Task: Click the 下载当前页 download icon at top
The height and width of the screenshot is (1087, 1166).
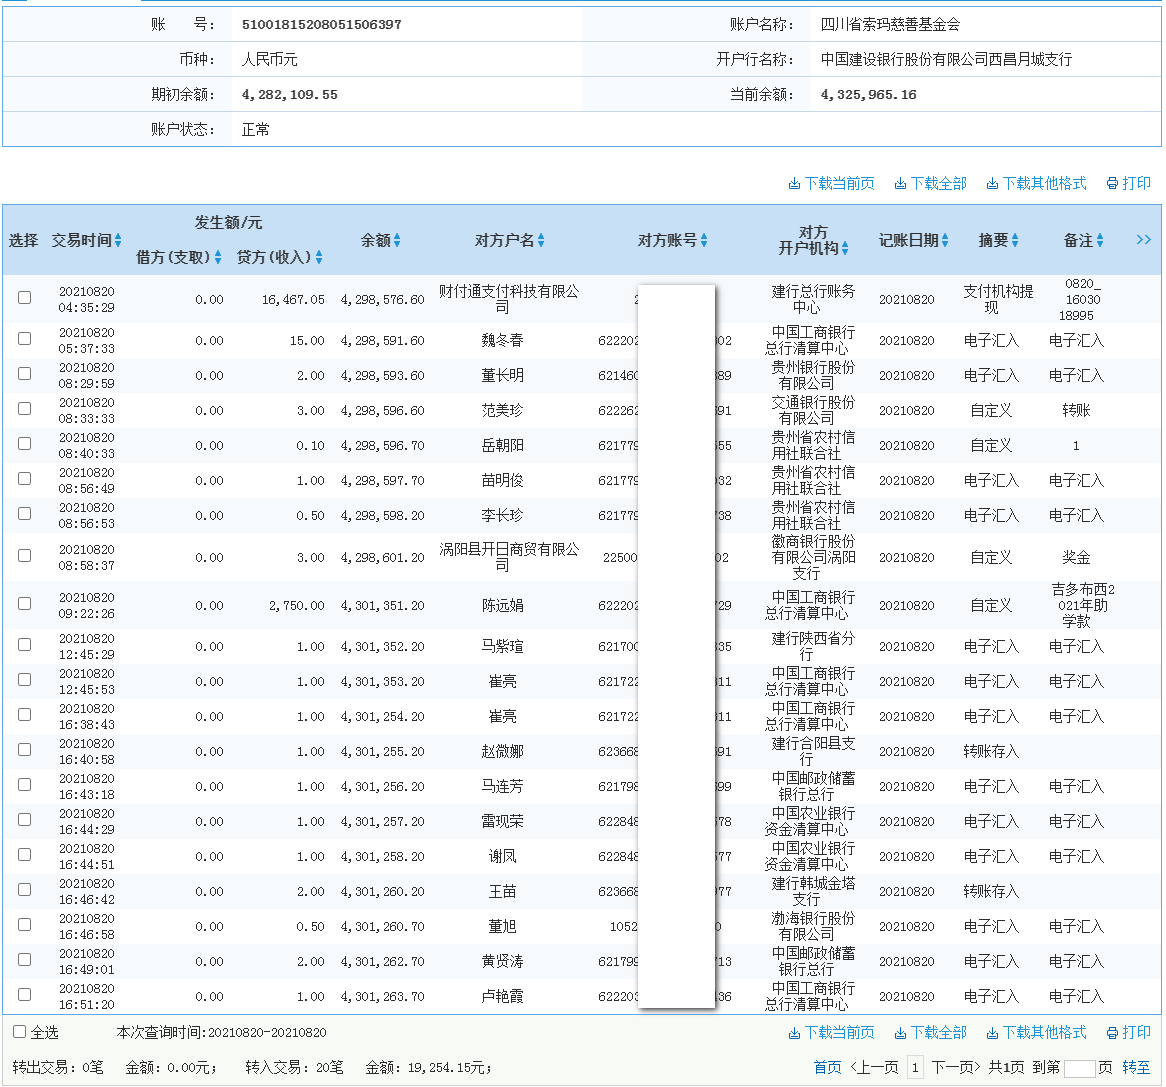Action: tap(795, 183)
